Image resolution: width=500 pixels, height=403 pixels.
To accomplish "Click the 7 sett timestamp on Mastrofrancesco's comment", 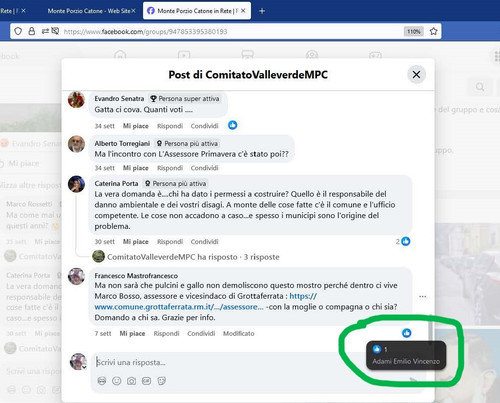I will click(103, 333).
